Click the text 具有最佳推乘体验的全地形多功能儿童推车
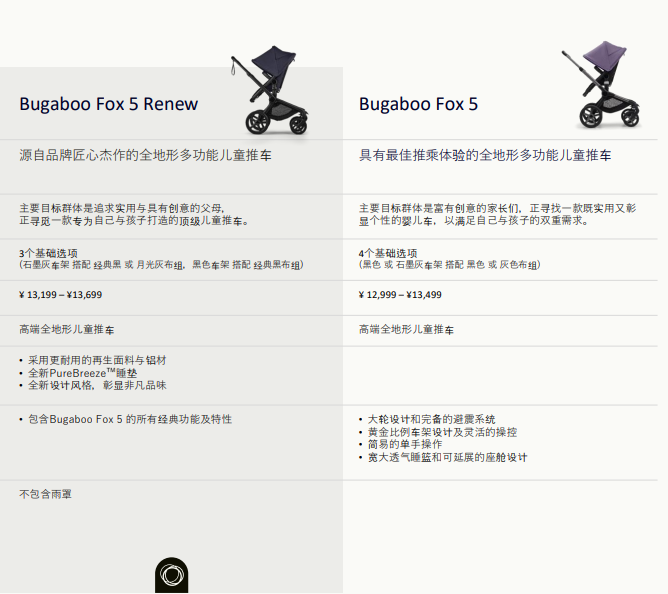 click(485, 155)
